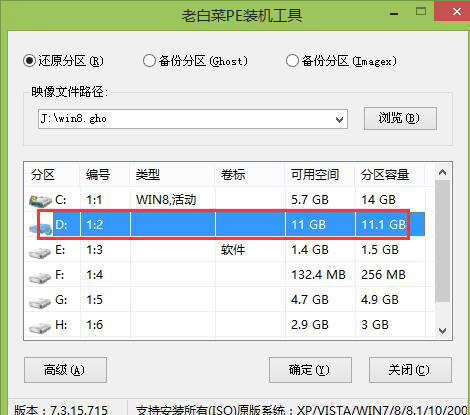The height and width of the screenshot is (415, 470).
Task: Sort by the 分区 column header
Action: 52,175
